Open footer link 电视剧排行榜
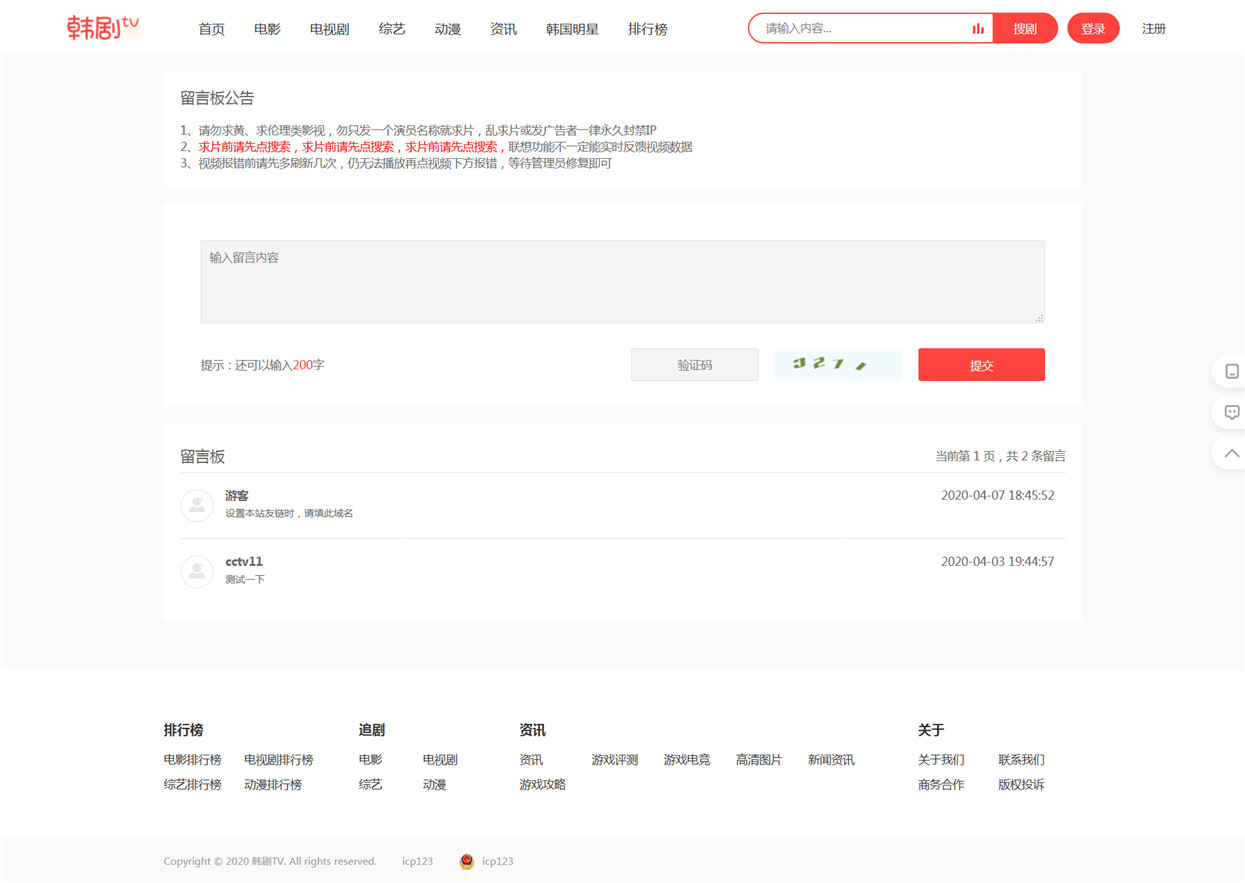1245x883 pixels. coord(279,760)
